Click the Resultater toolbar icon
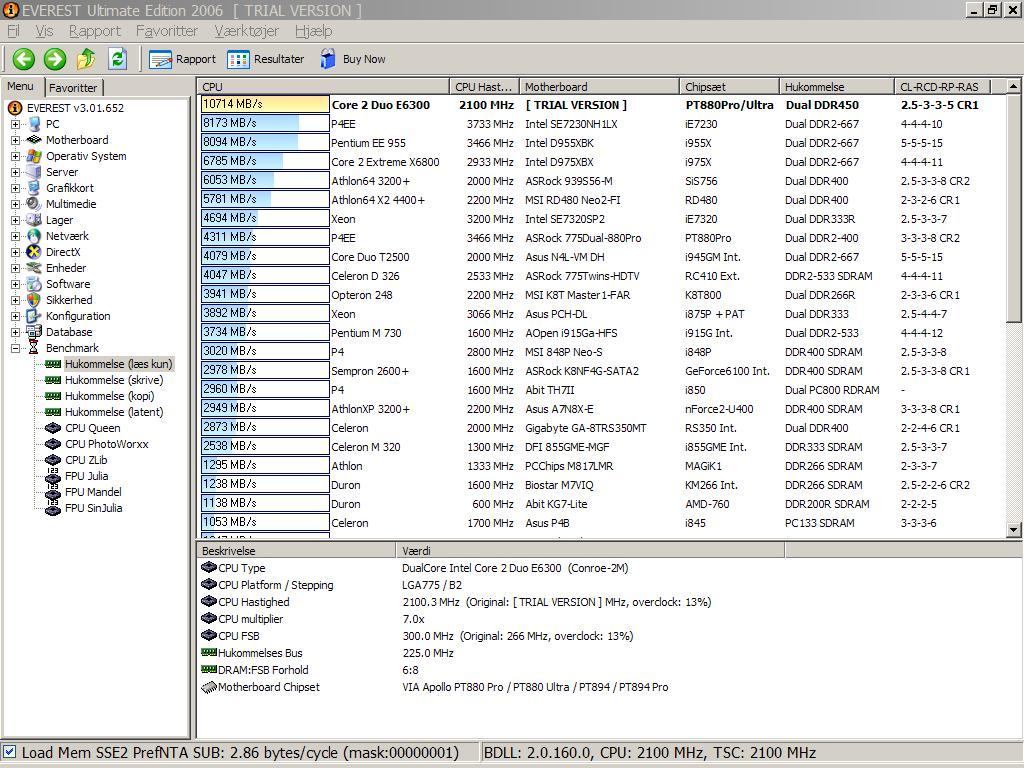Screen dimensions: 1024x768 click(238, 59)
